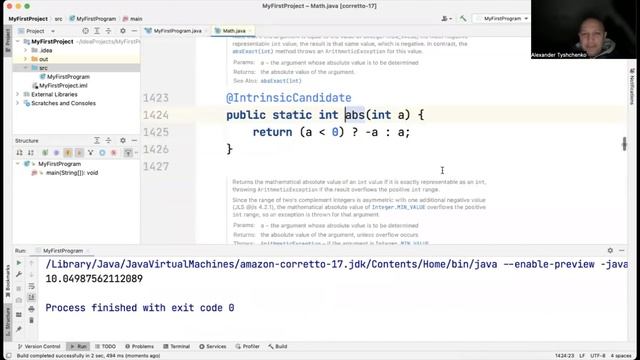Toggle Sort by Visibility in Structure toolbar
Viewport: 640px width, 360px height.
coord(19,153)
